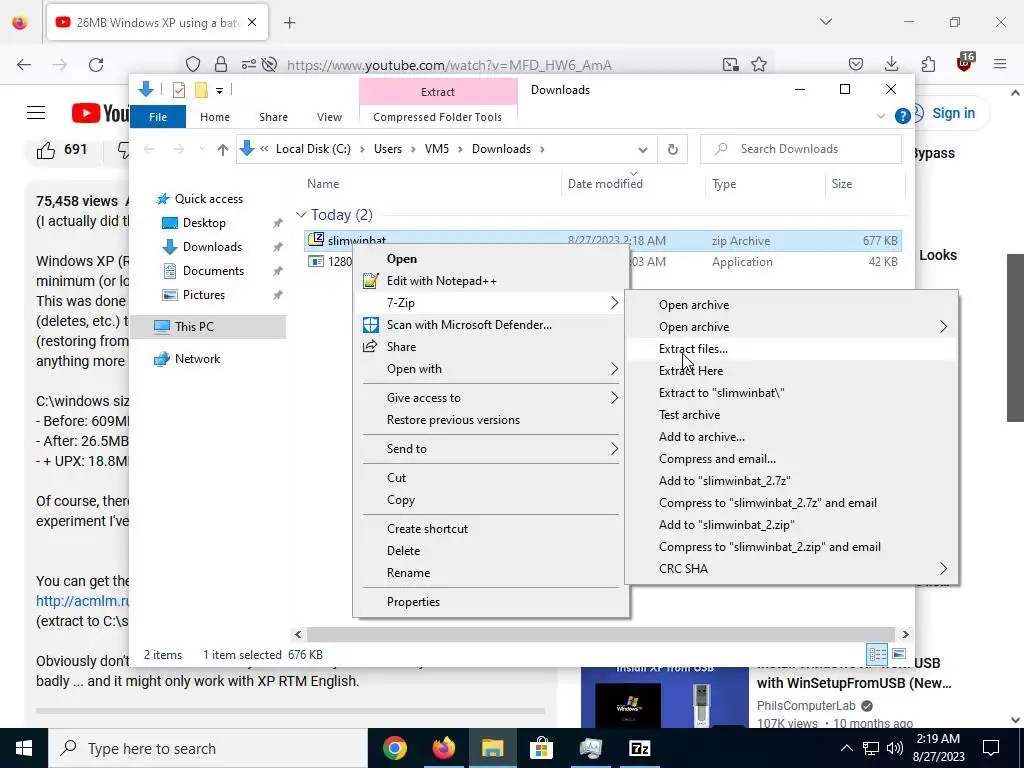The width and height of the screenshot is (1024, 768).
Task: Open Microsoft Store from the taskbar
Action: [541, 748]
